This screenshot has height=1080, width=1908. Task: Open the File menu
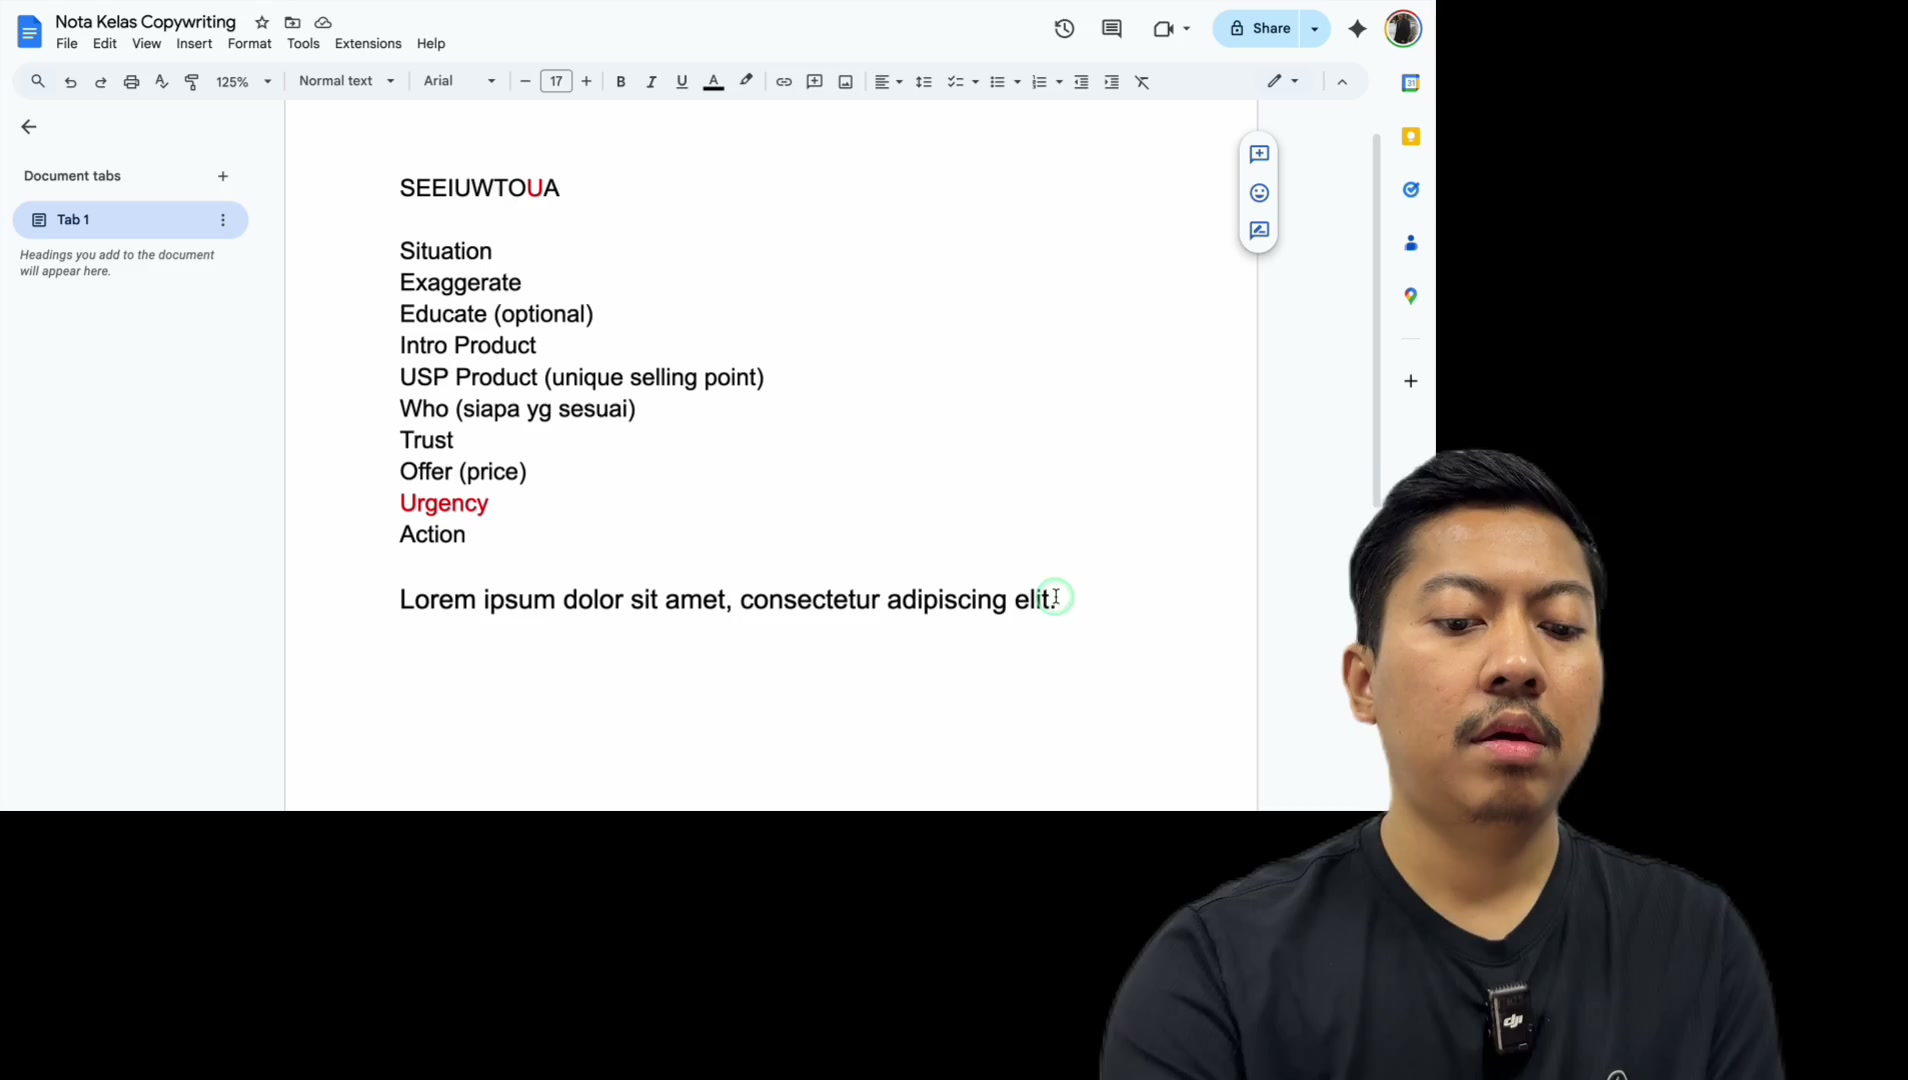tap(67, 44)
